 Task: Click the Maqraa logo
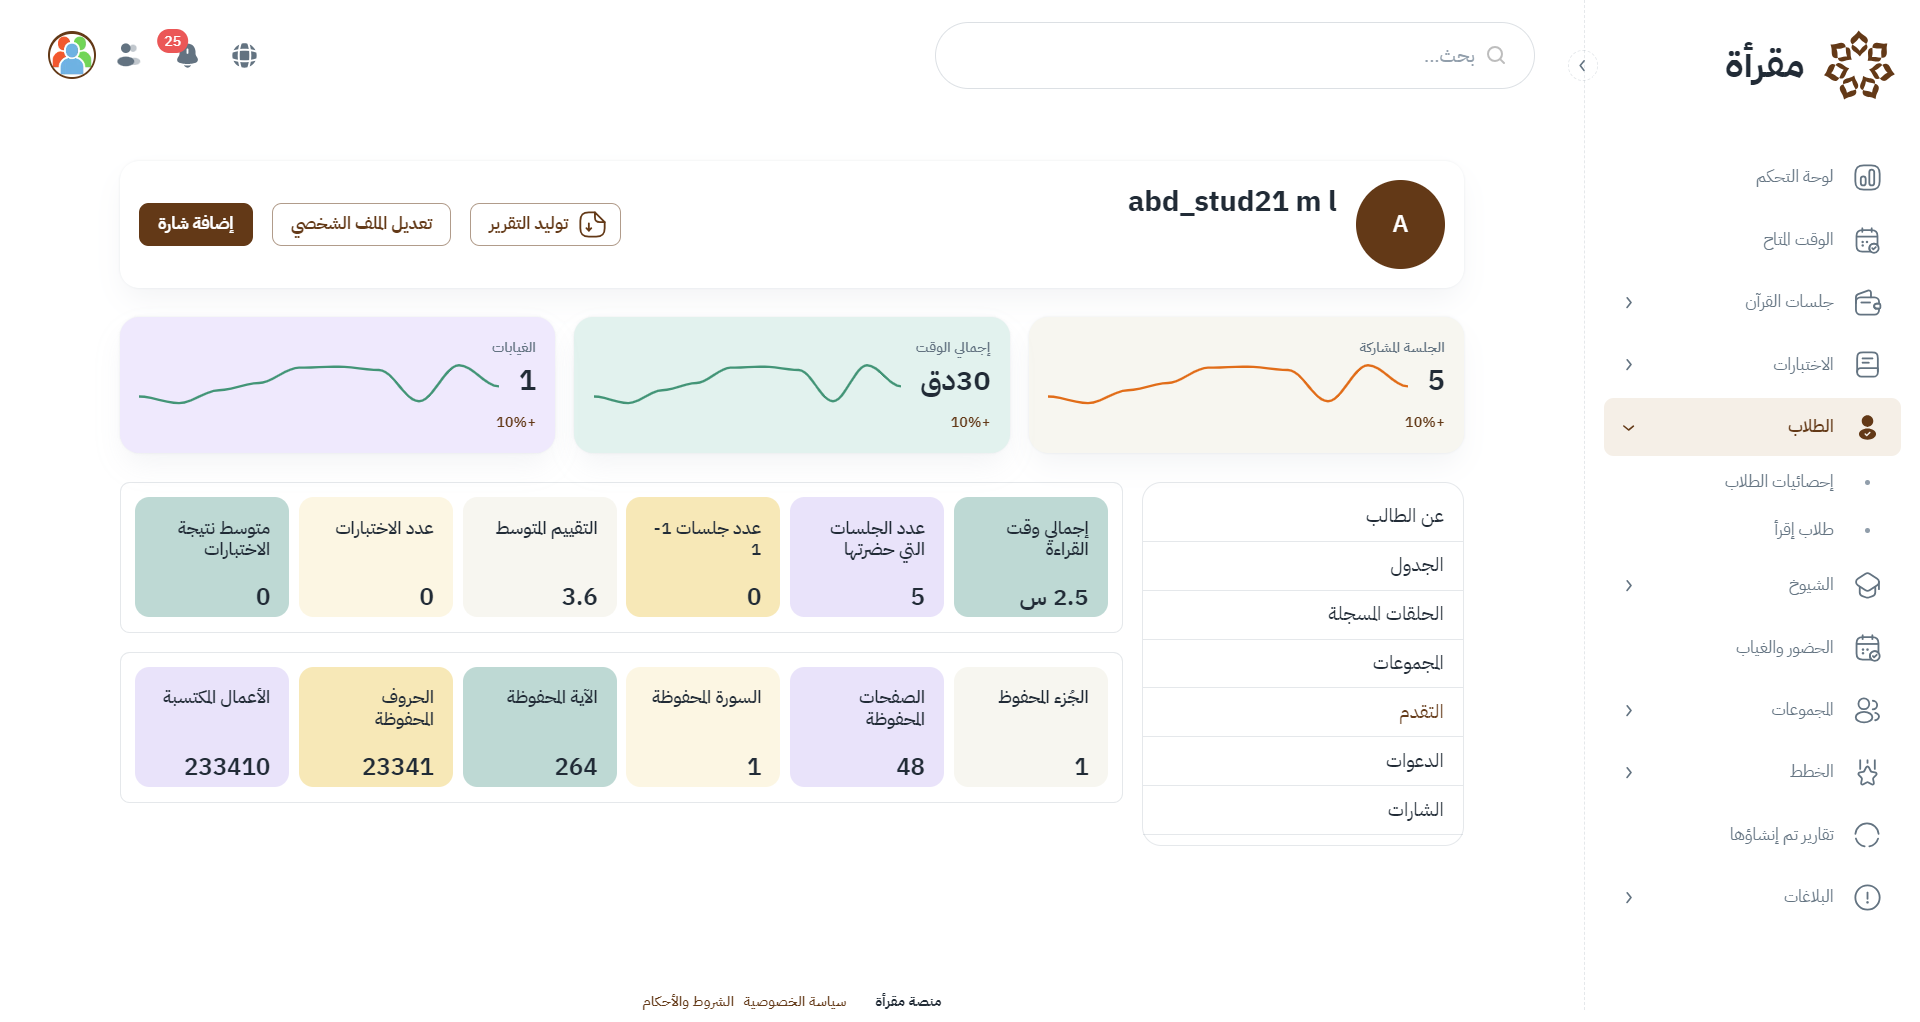tap(1808, 65)
